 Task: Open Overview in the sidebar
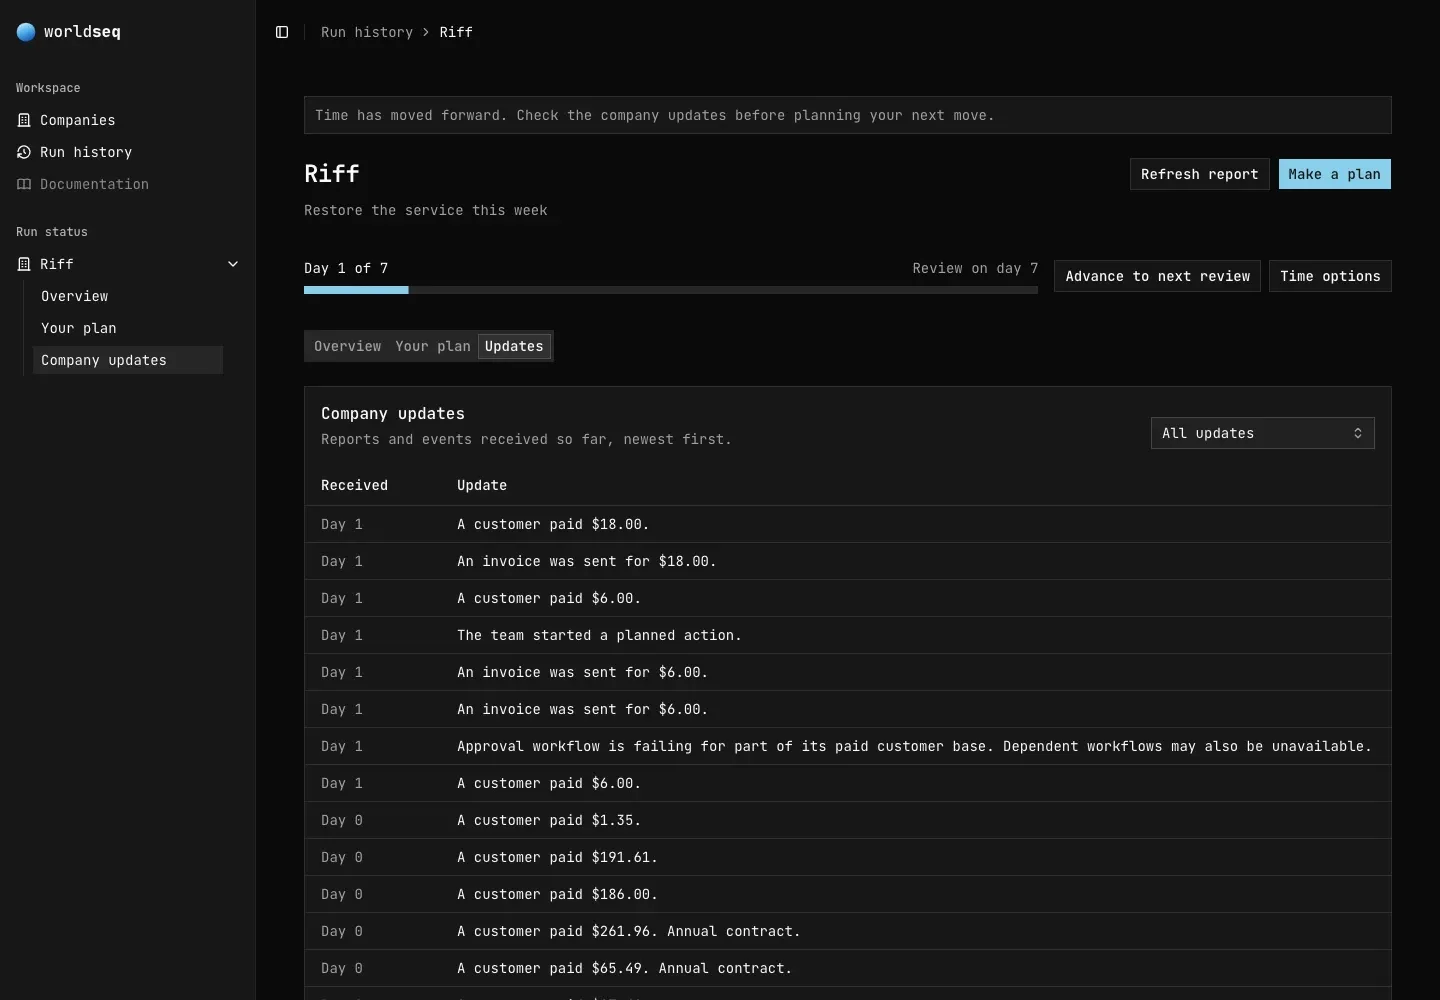[x=128, y=296]
